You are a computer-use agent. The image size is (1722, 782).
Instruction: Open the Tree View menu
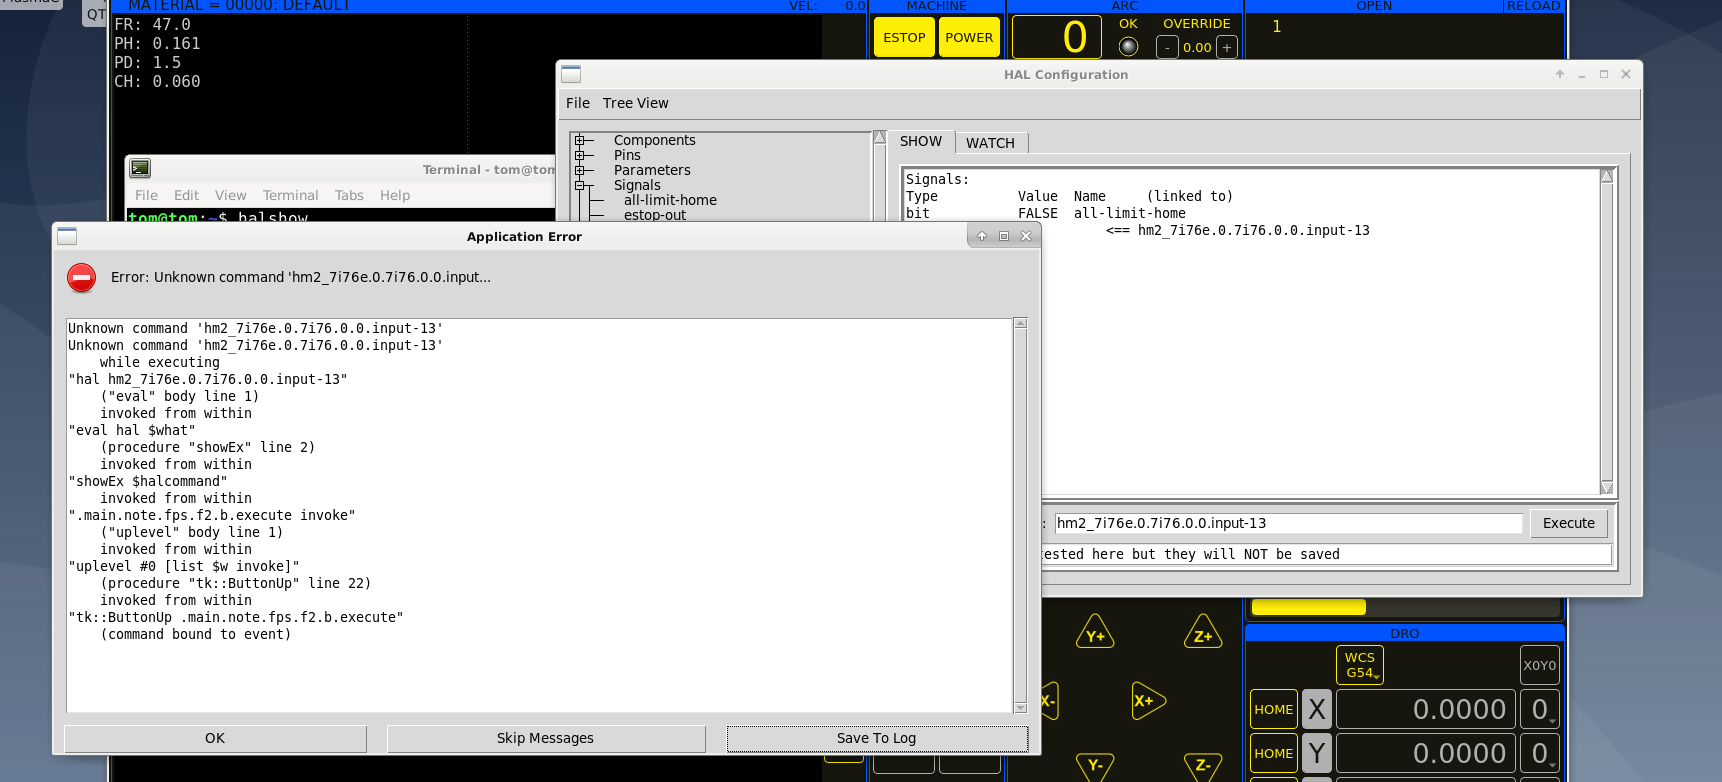(x=635, y=103)
